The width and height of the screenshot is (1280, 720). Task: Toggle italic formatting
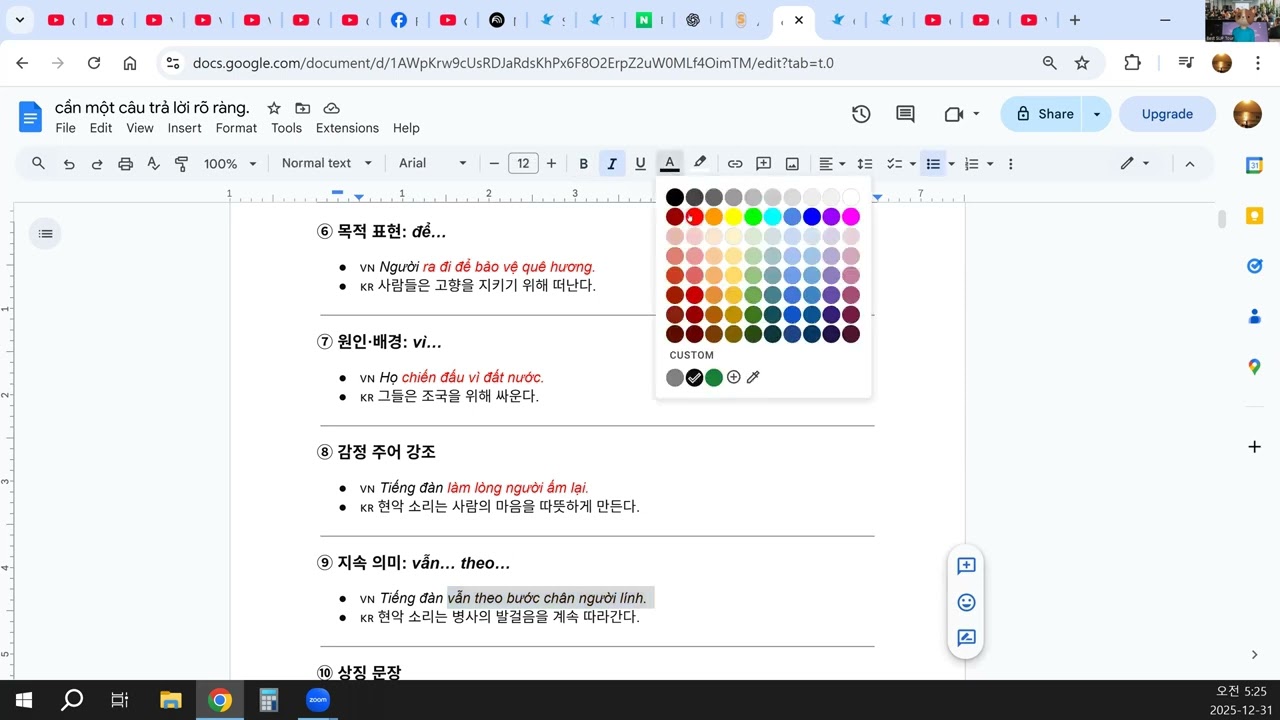[612, 164]
